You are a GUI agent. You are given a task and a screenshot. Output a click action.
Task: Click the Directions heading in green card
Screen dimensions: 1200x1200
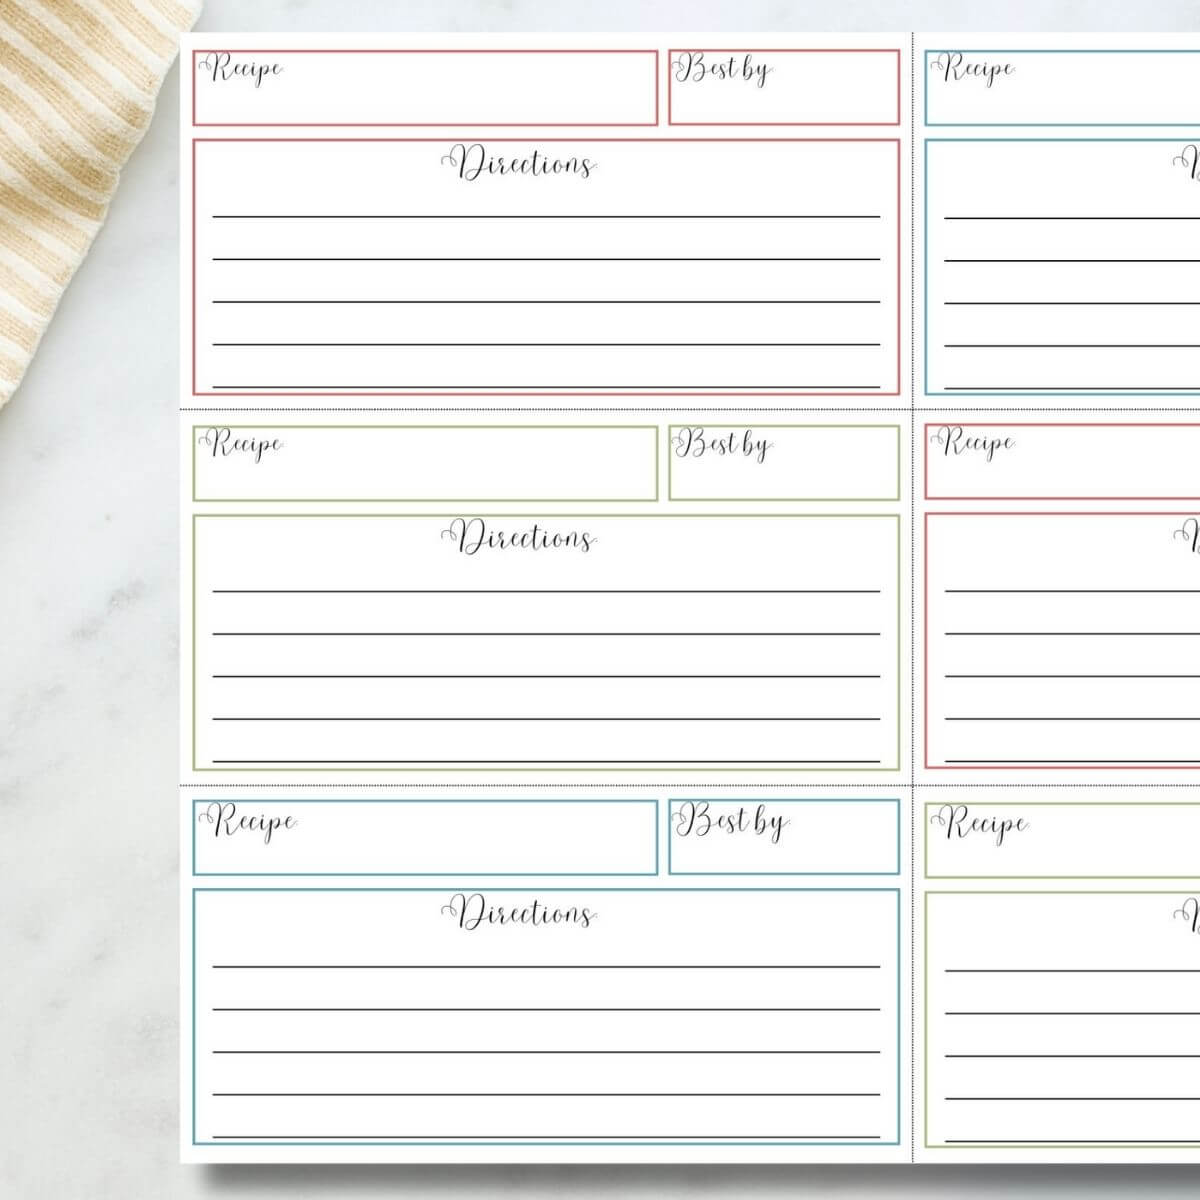[x=519, y=539]
